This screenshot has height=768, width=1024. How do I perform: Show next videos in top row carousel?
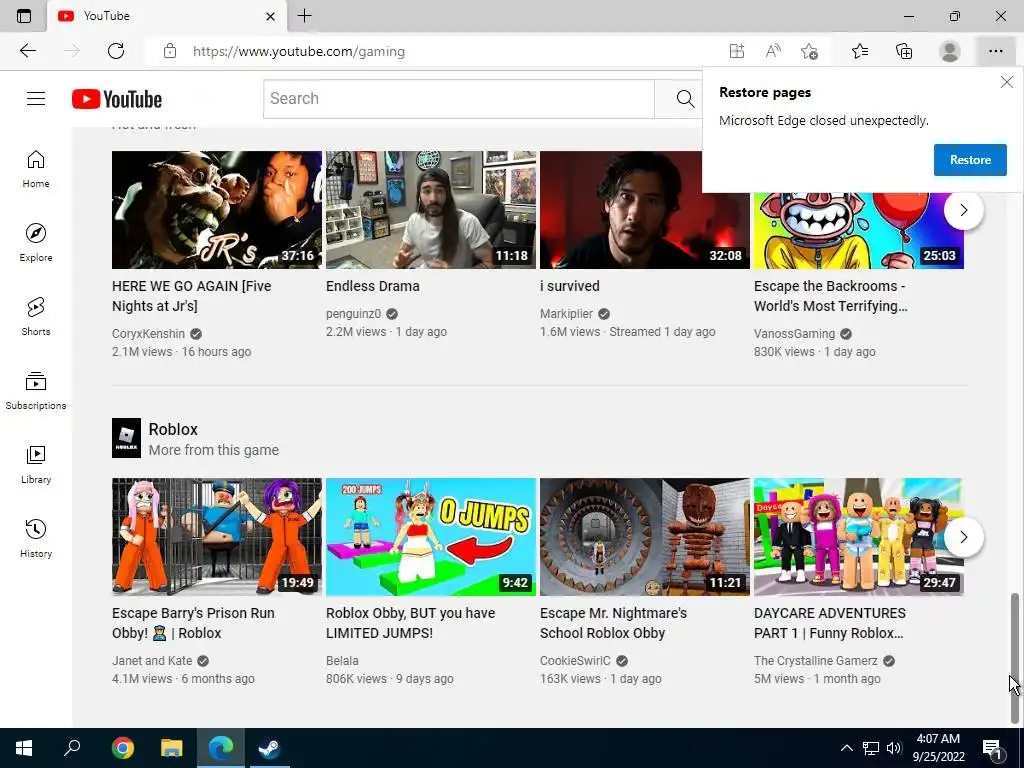point(963,210)
